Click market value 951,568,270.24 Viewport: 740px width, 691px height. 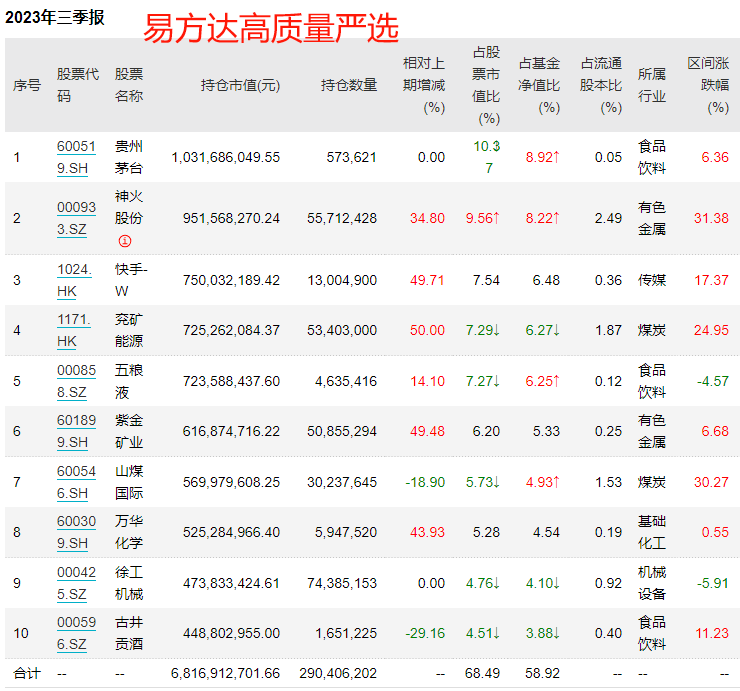pyautogui.click(x=231, y=218)
